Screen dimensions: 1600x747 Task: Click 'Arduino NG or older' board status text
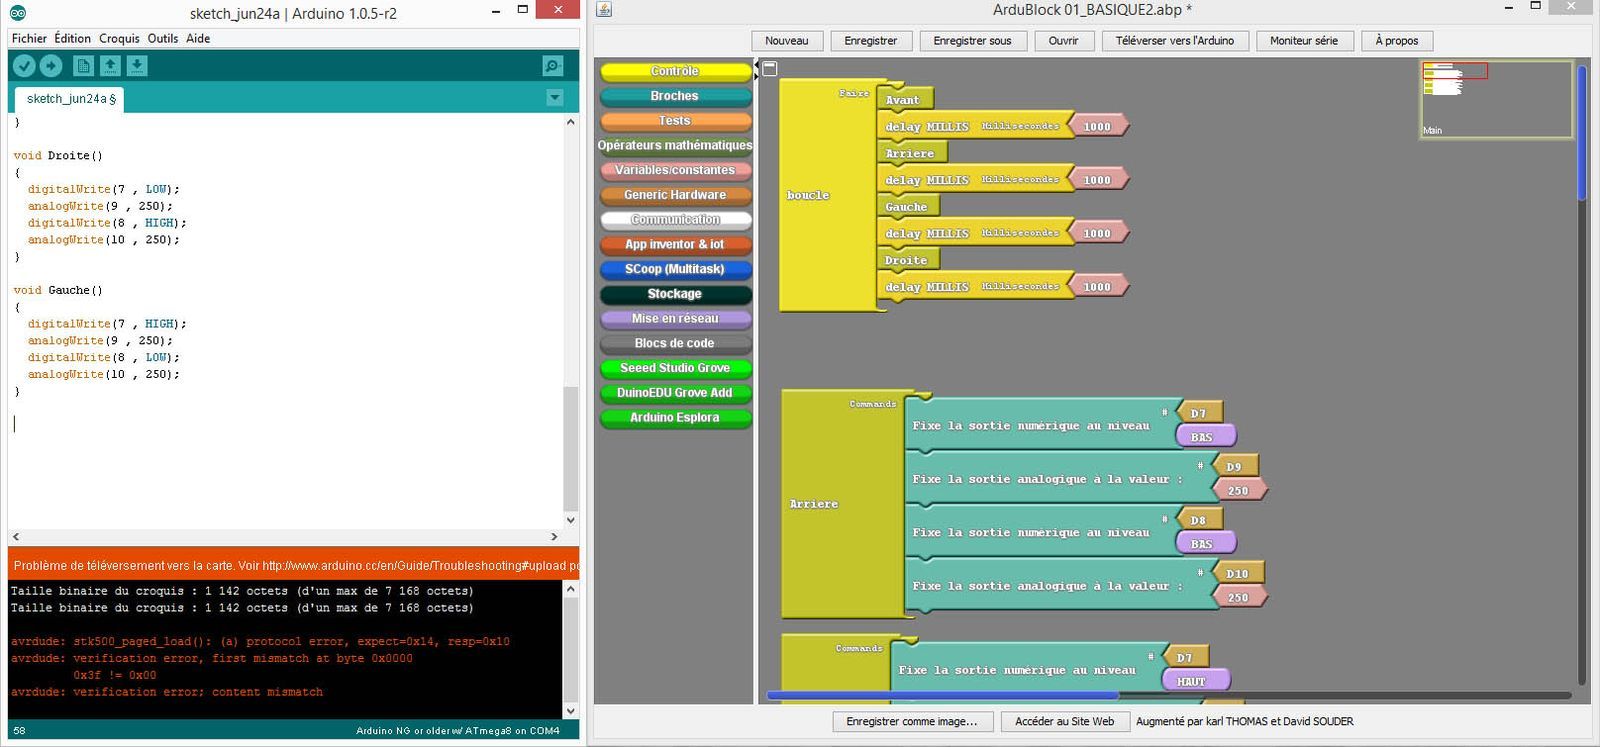(x=458, y=731)
